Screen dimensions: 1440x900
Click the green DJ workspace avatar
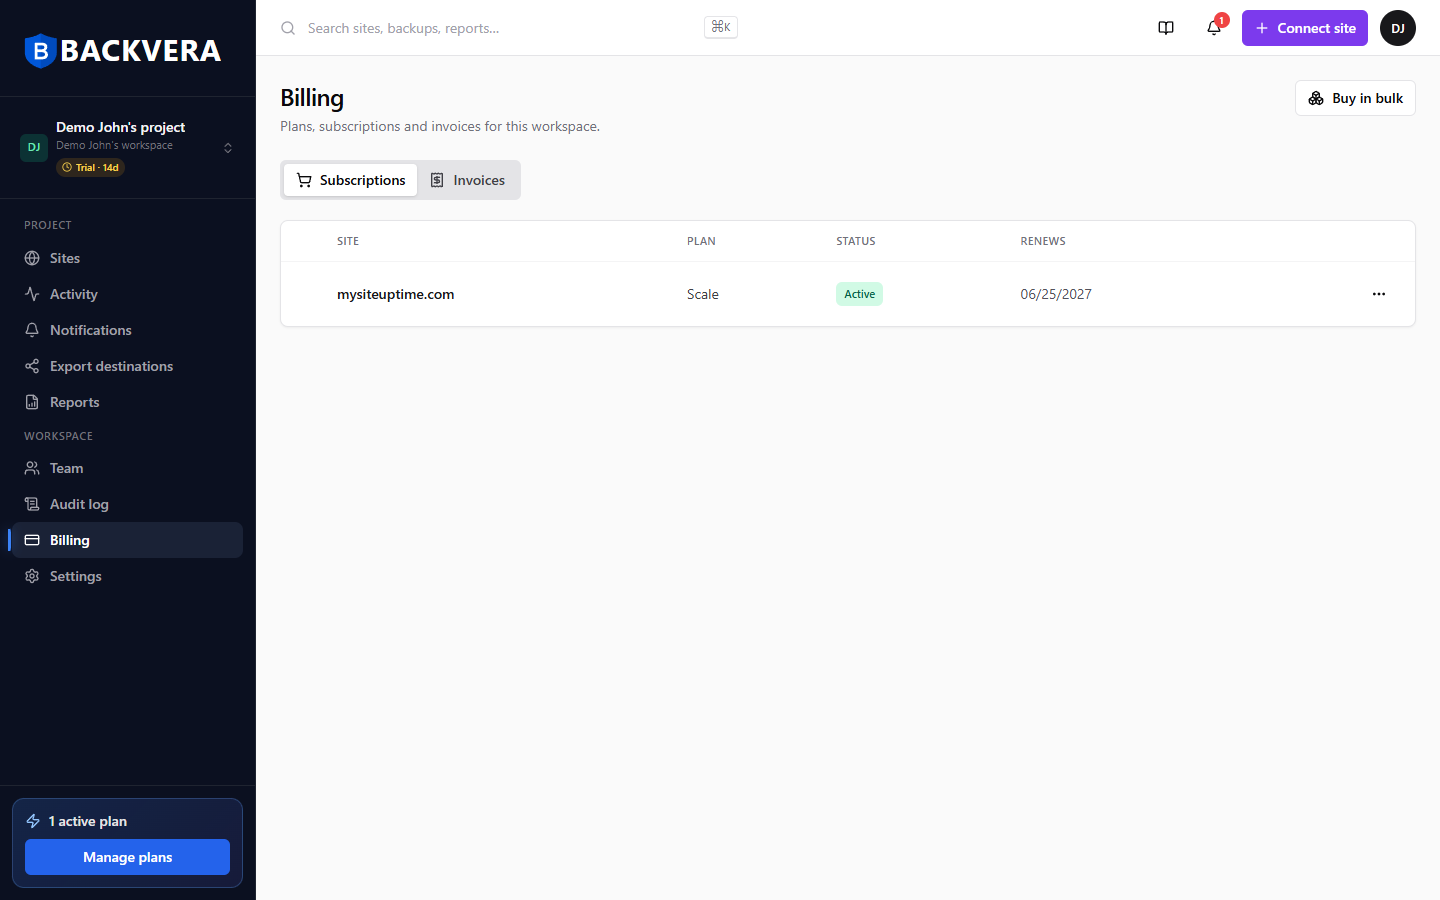click(x=34, y=147)
